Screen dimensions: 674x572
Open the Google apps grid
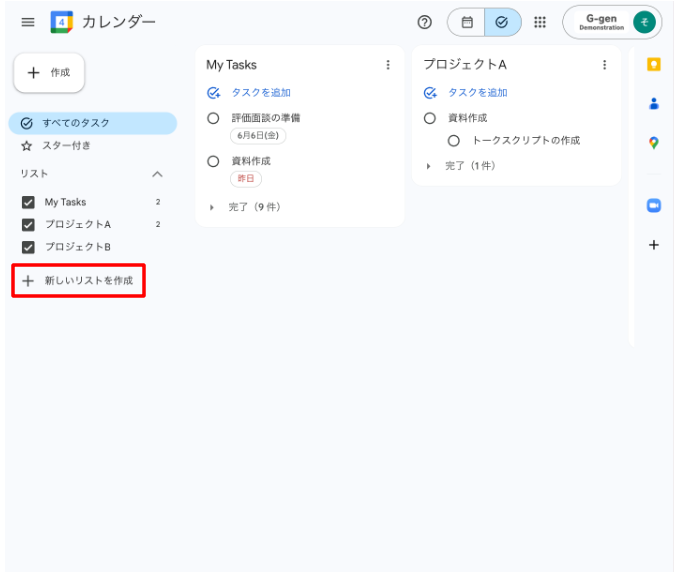coord(540,22)
